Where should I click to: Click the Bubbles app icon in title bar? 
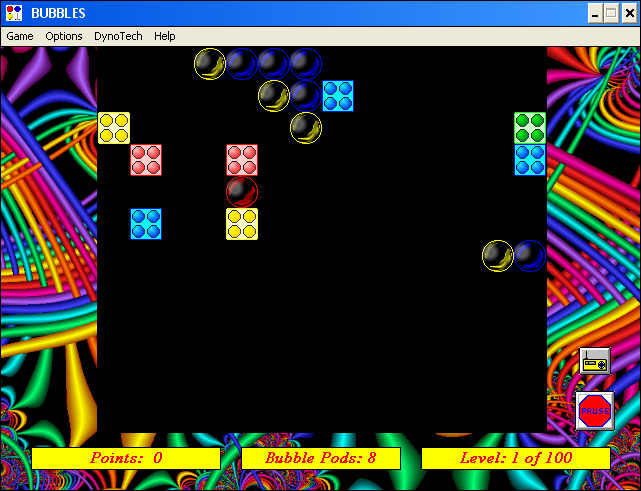[x=14, y=13]
